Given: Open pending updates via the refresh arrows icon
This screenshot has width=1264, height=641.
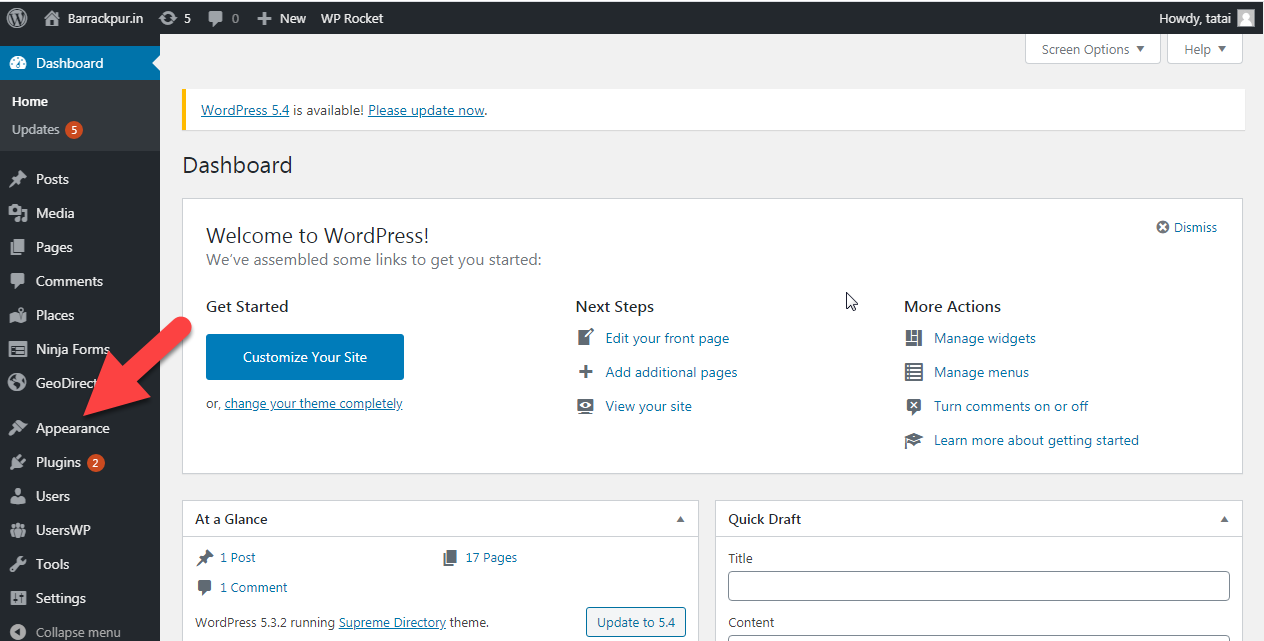Looking at the screenshot, I should (168, 17).
